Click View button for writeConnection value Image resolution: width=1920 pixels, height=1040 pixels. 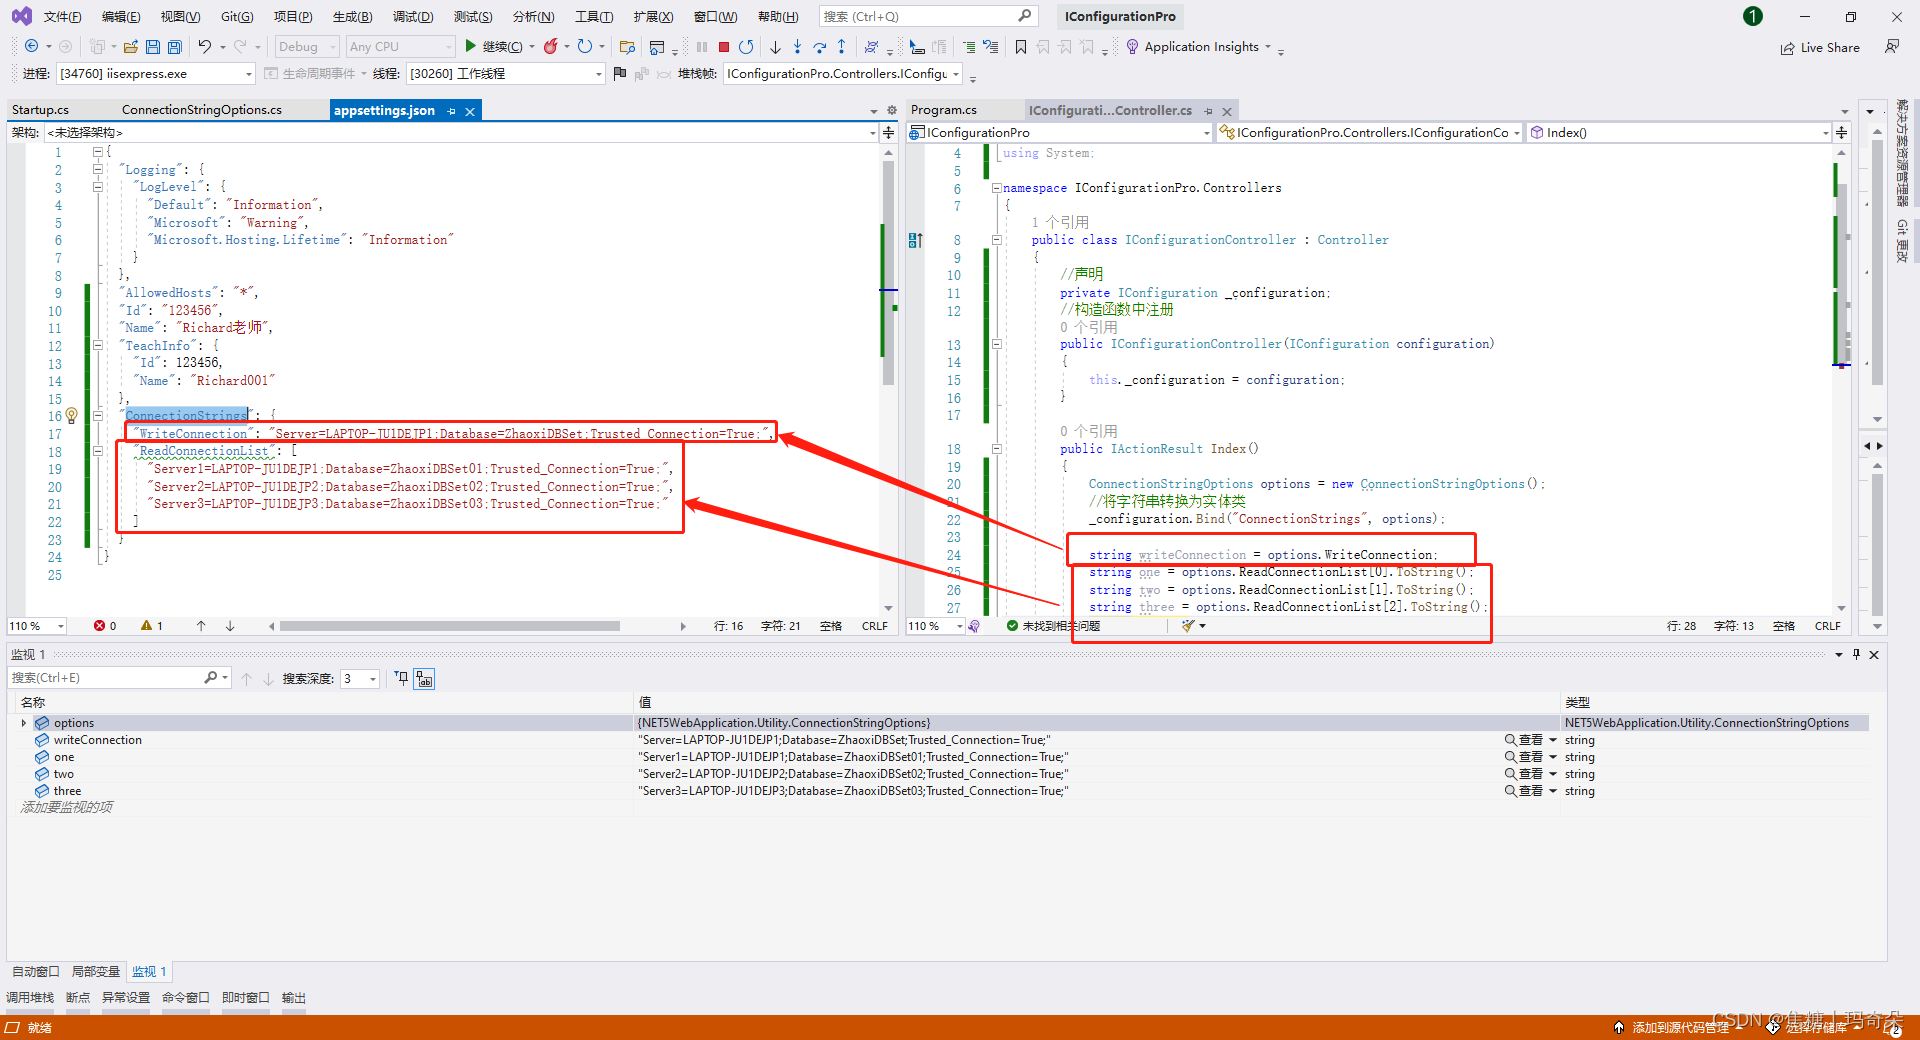tap(1523, 740)
